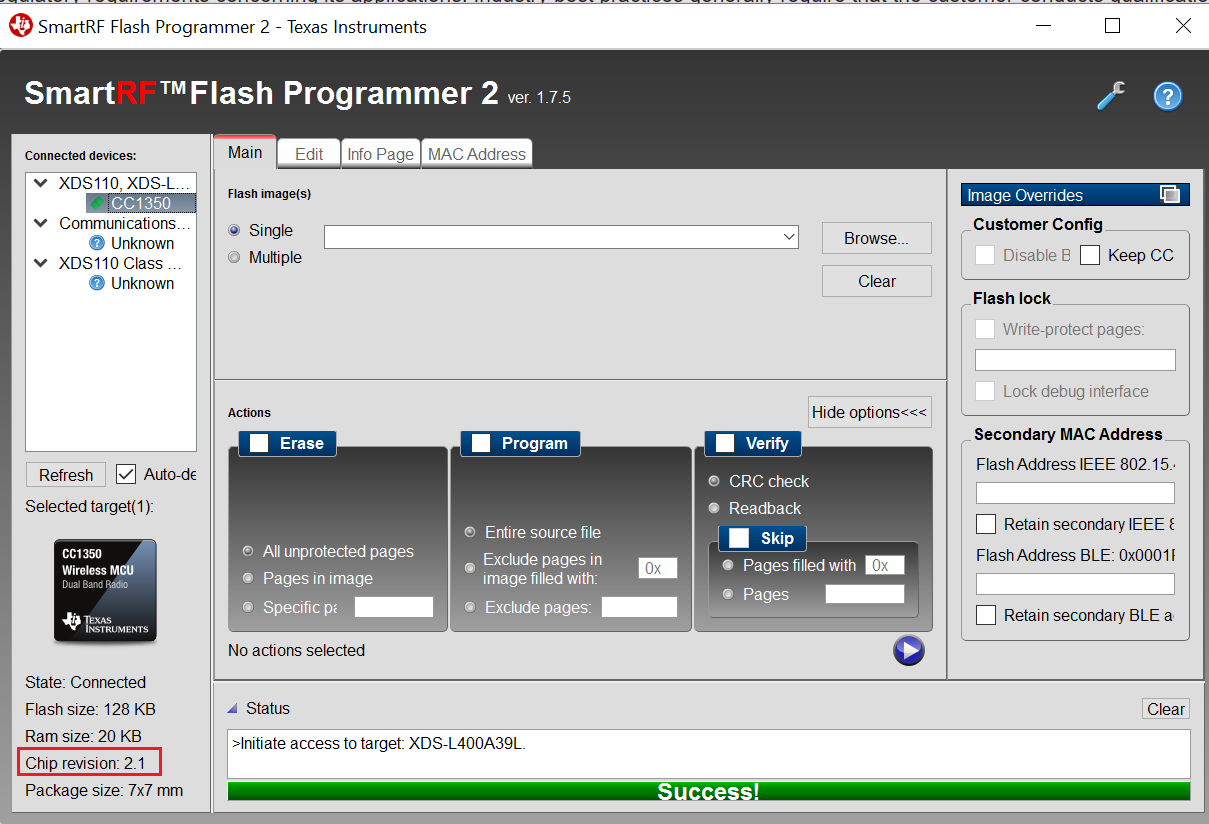
Task: Select Pages filled with skip option
Action: click(x=727, y=565)
